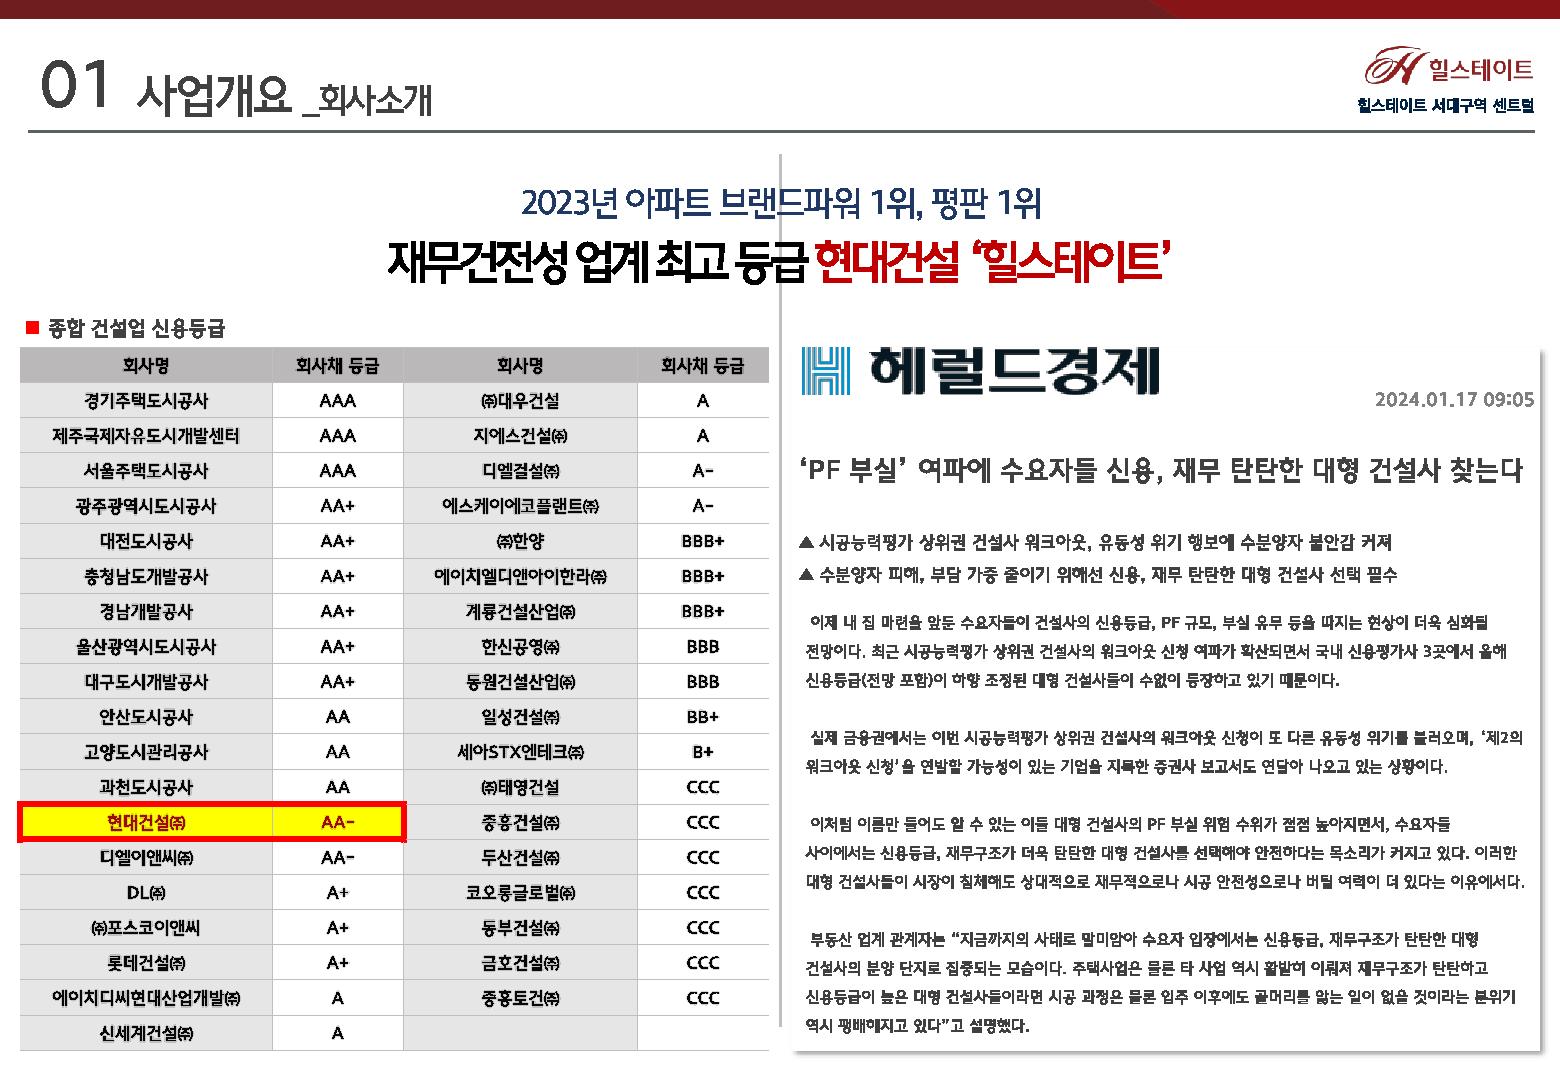Screen dimensions: 1560x1080
Task: Click the 사업개요 _회사소개 page title
Action: click(x=284, y=97)
